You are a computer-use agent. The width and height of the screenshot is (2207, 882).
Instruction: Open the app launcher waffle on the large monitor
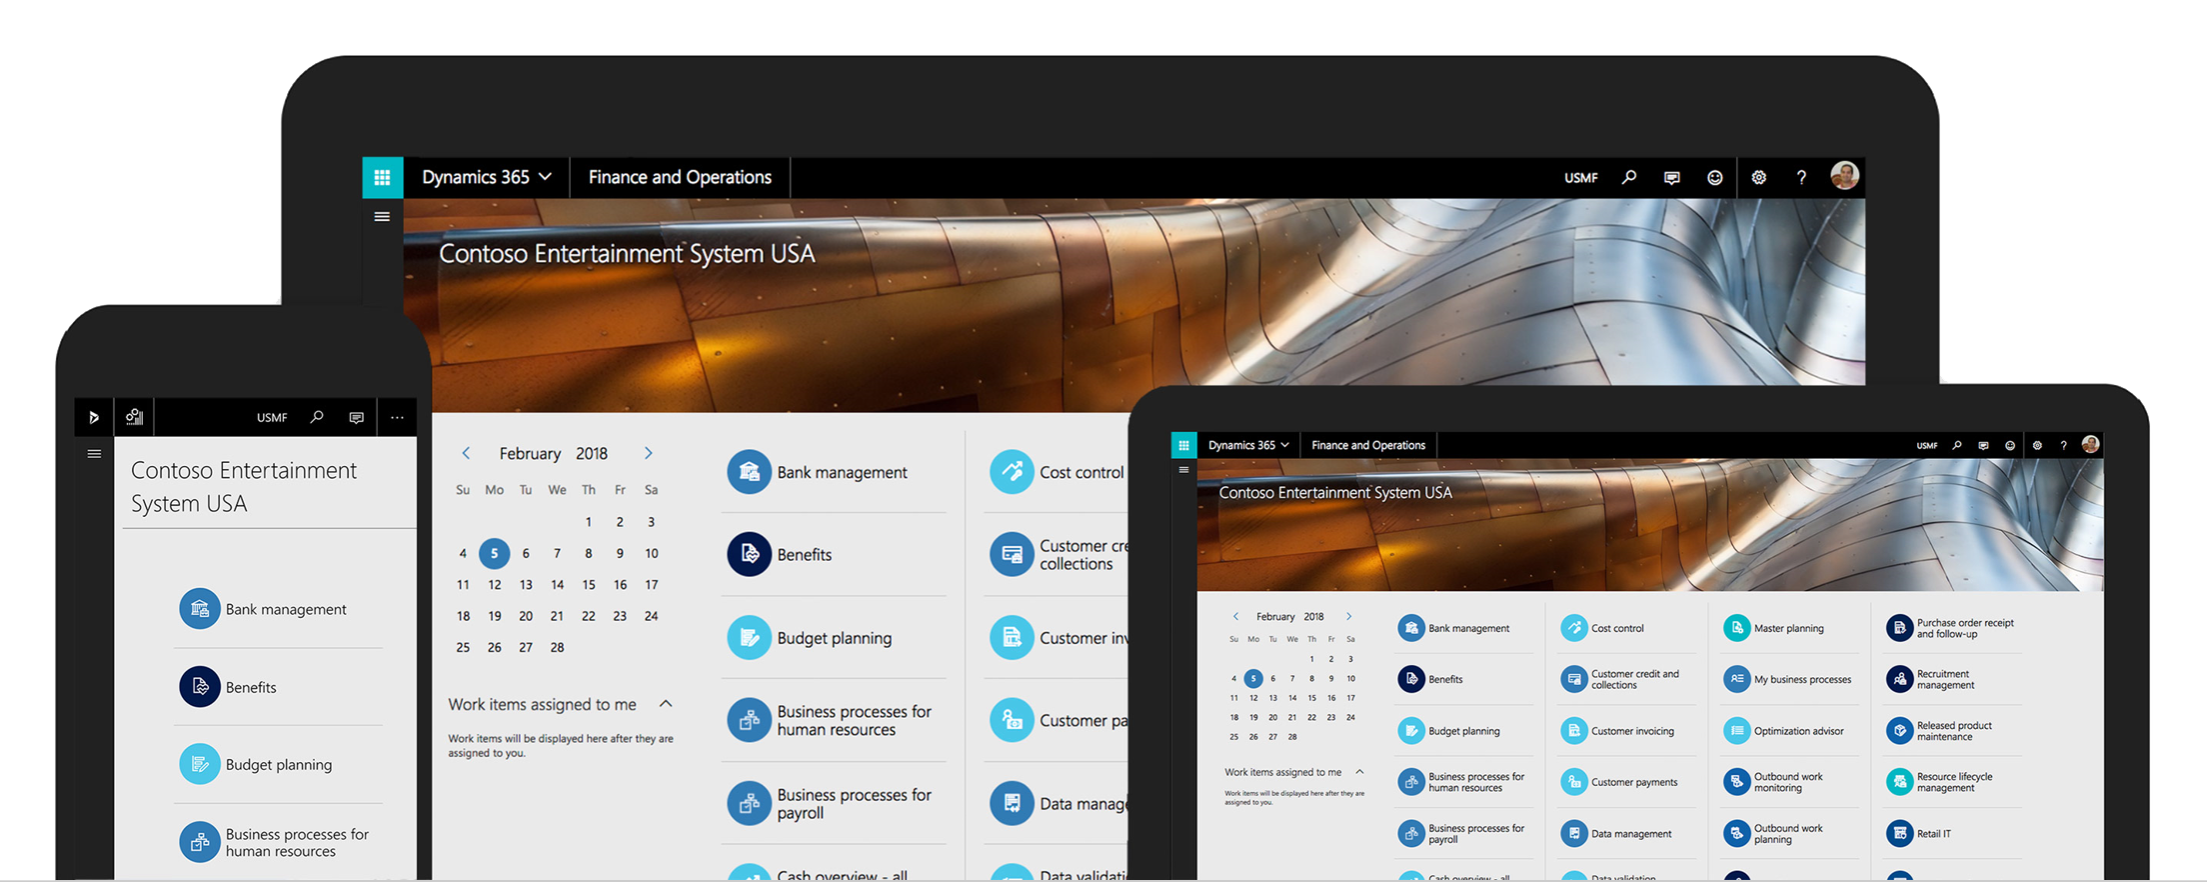point(382,177)
